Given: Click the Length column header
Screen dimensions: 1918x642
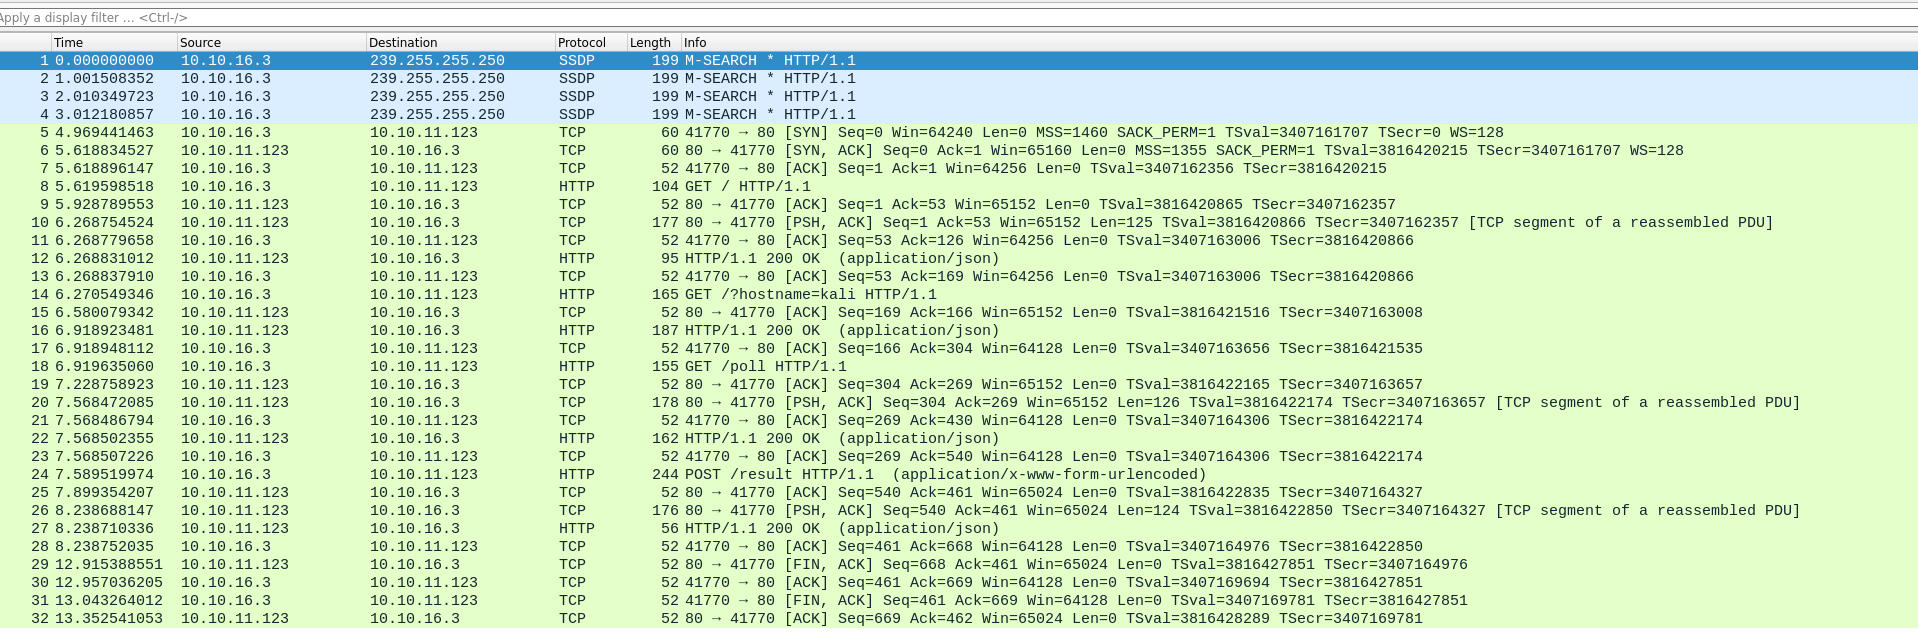Looking at the screenshot, I should 652,42.
